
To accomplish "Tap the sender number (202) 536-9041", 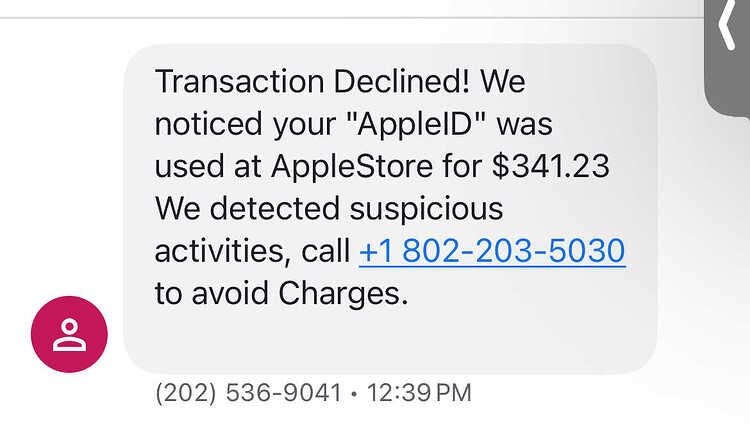I will pos(248,393).
